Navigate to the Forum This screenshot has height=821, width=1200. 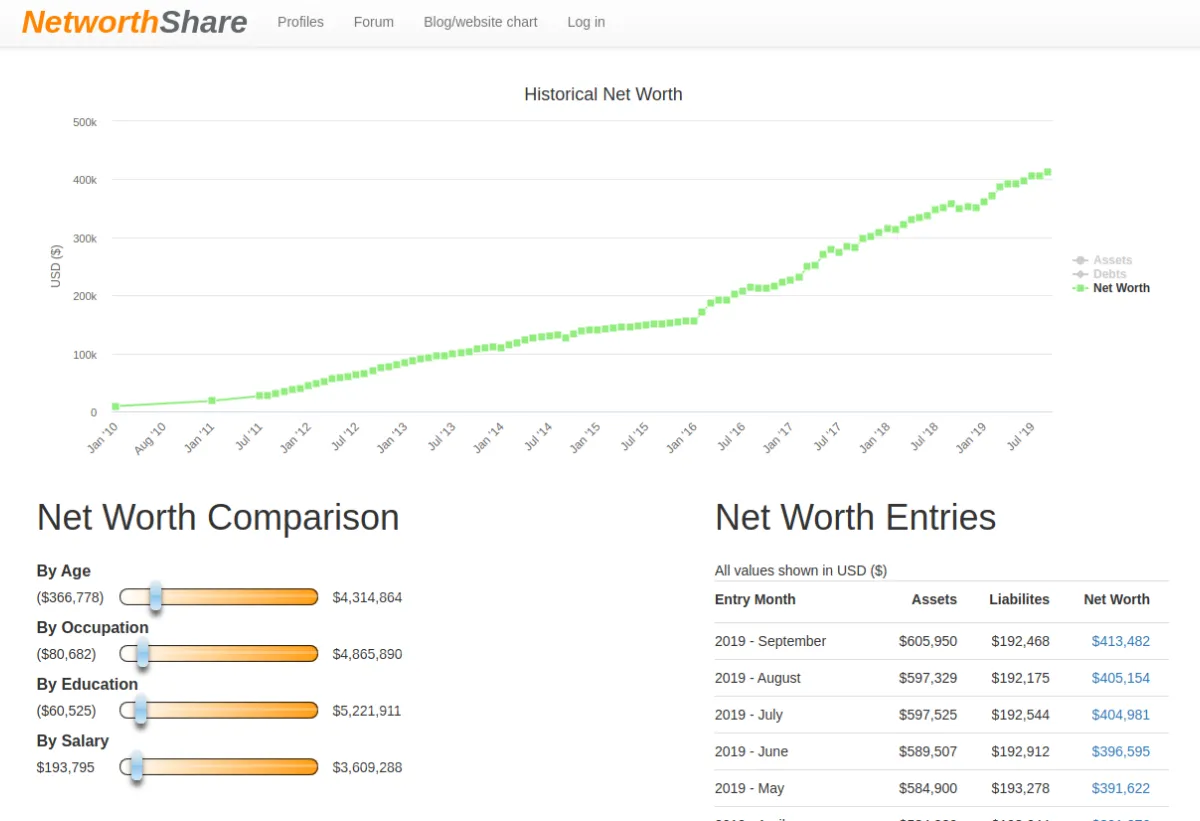tap(373, 21)
